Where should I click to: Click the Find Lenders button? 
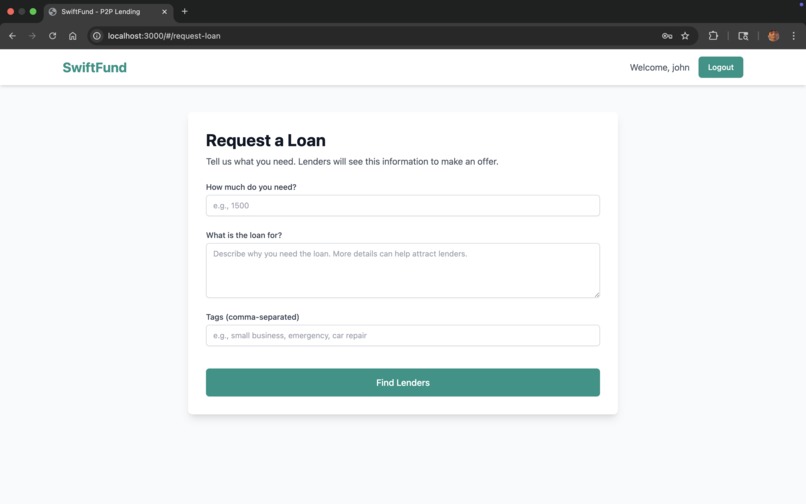click(x=402, y=383)
